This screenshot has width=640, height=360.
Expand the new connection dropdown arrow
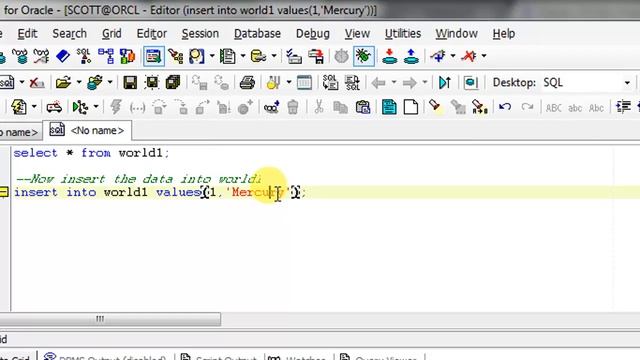(x=453, y=56)
